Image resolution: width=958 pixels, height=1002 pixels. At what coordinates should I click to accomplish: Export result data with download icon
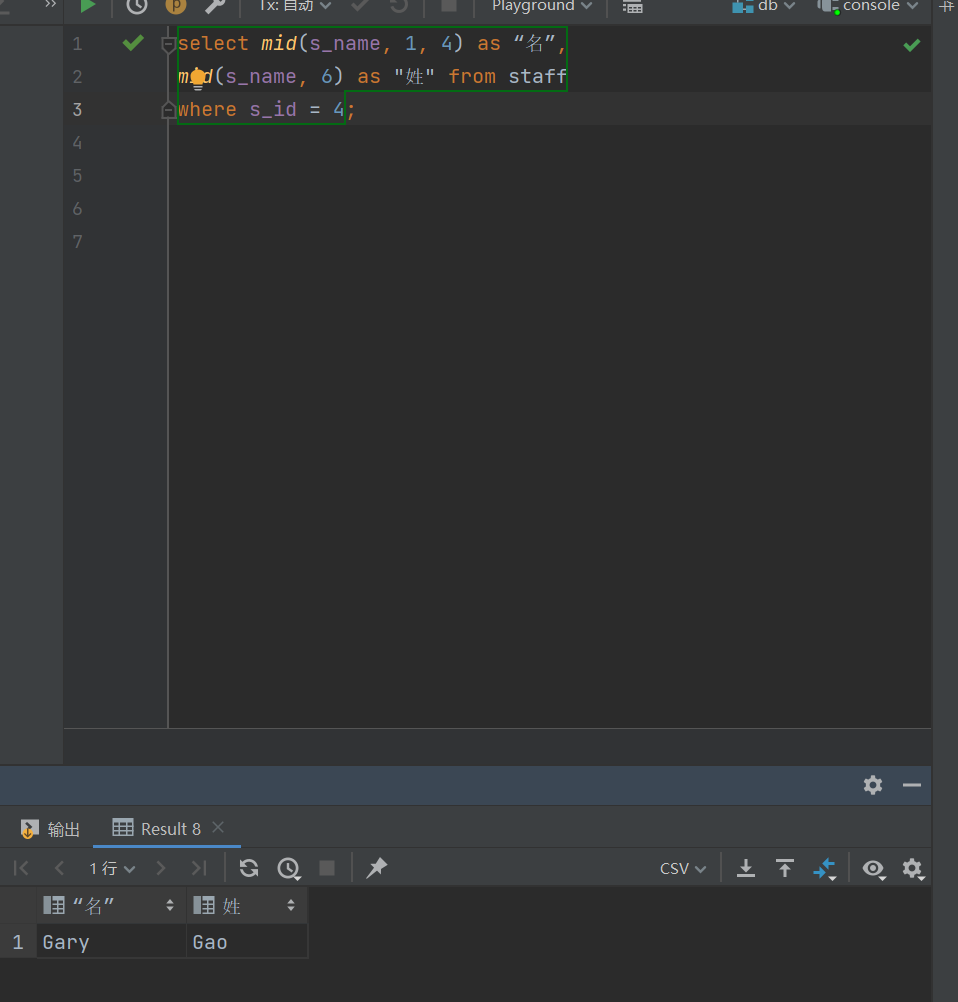click(x=746, y=868)
